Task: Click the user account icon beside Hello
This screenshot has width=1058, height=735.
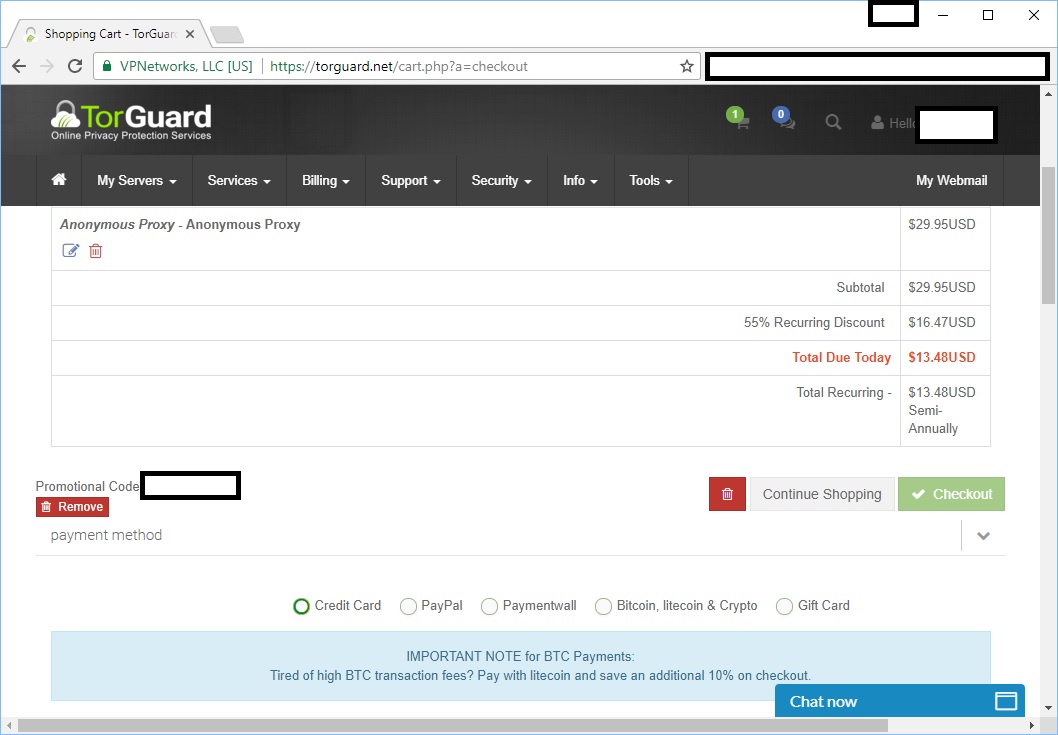Action: (x=877, y=122)
